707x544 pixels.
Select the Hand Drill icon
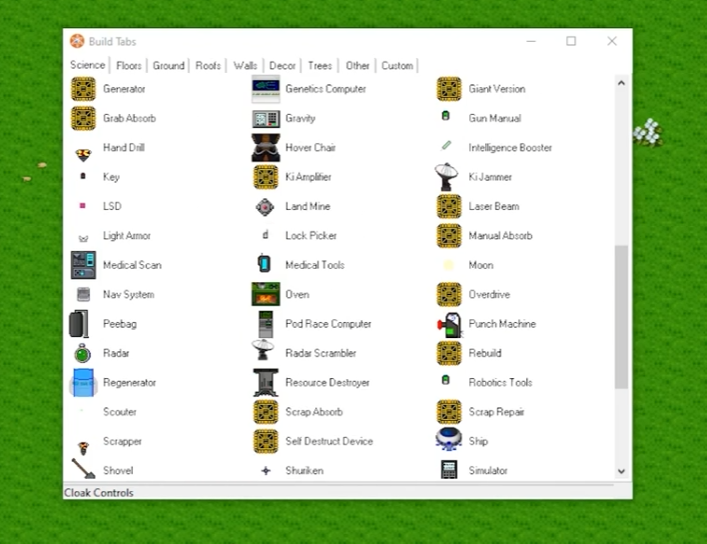83,155
